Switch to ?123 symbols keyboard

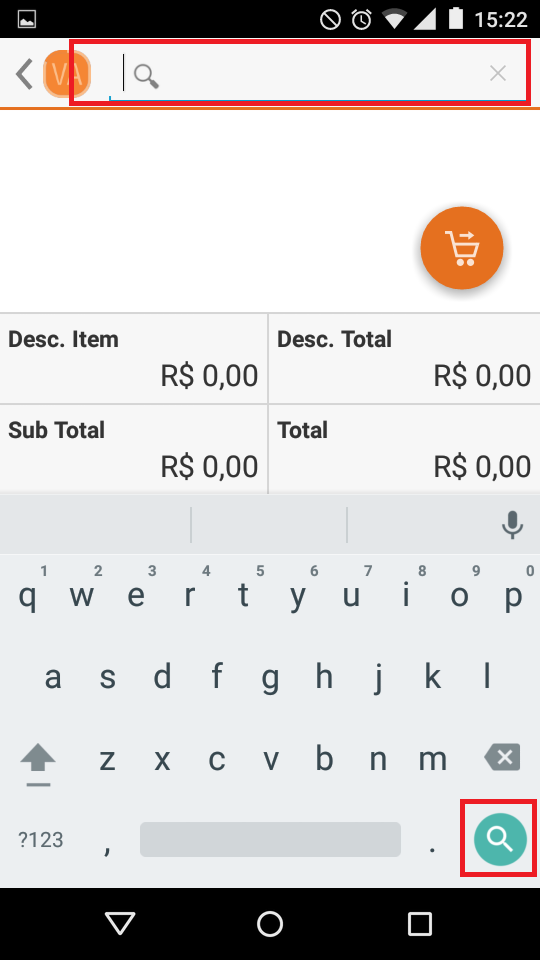point(40,839)
